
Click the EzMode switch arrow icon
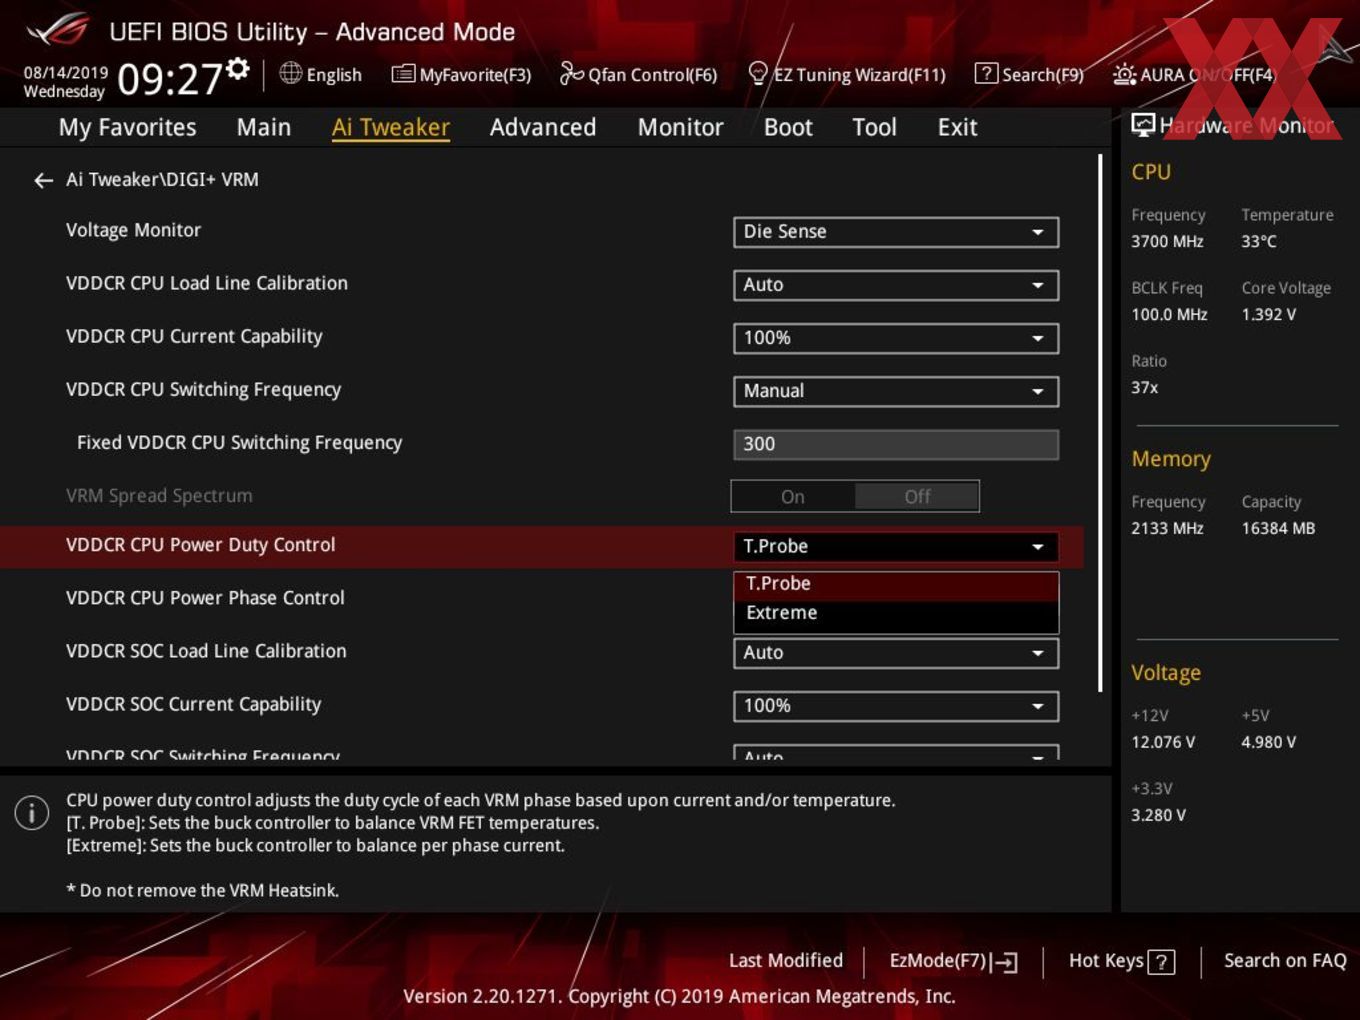(1005, 962)
